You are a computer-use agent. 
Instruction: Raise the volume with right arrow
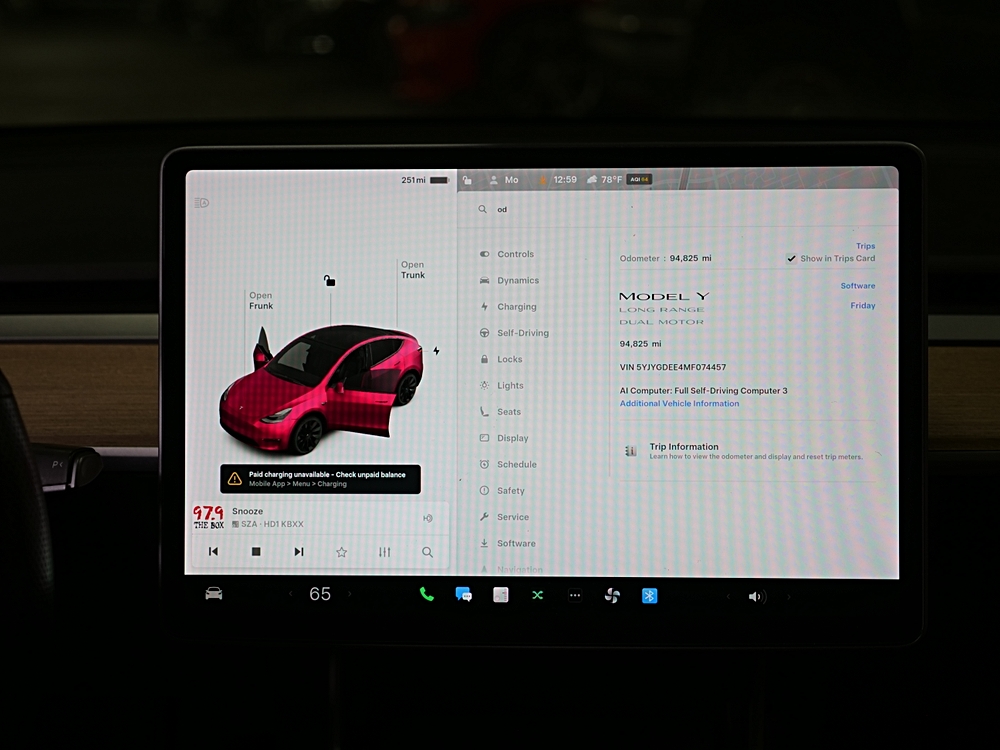789,597
